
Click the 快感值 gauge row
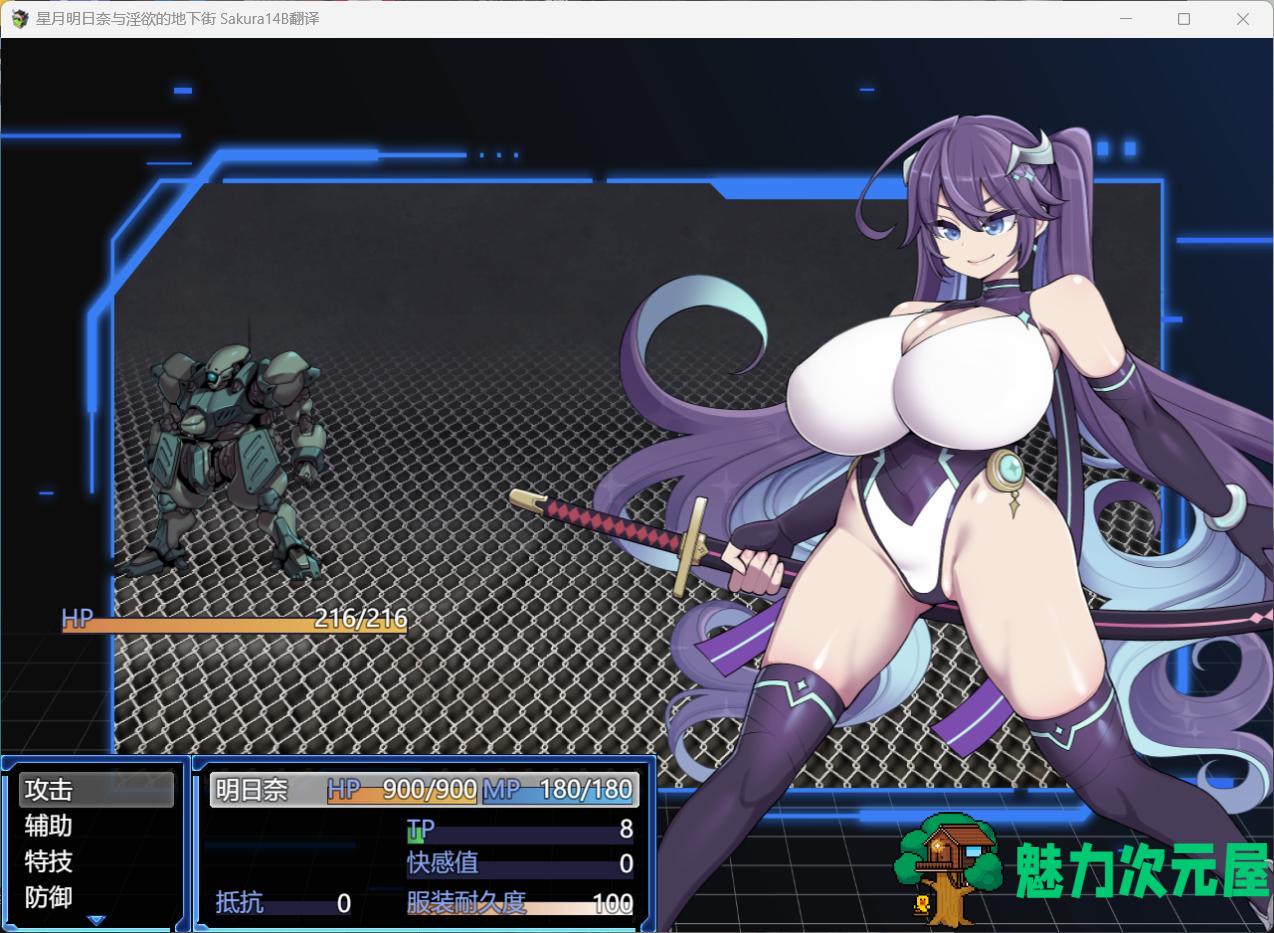(520, 864)
